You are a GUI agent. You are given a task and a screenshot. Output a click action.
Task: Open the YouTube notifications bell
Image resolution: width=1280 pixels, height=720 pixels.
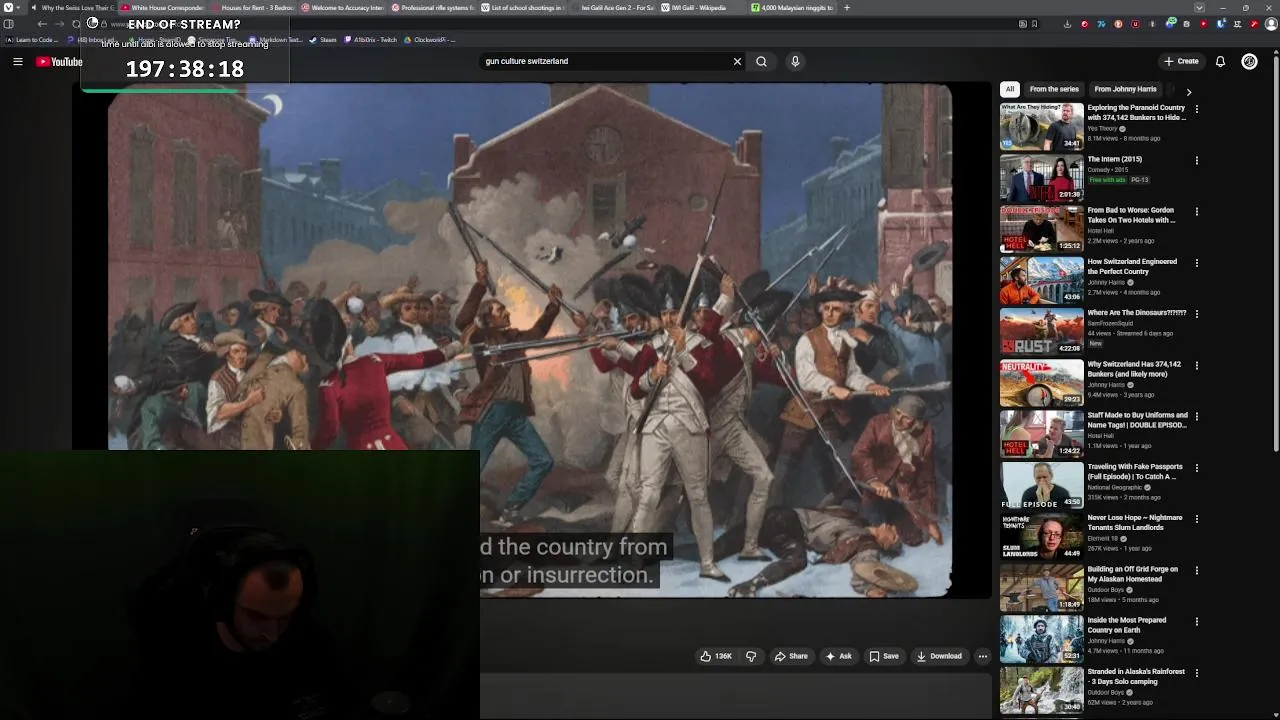tap(1220, 61)
